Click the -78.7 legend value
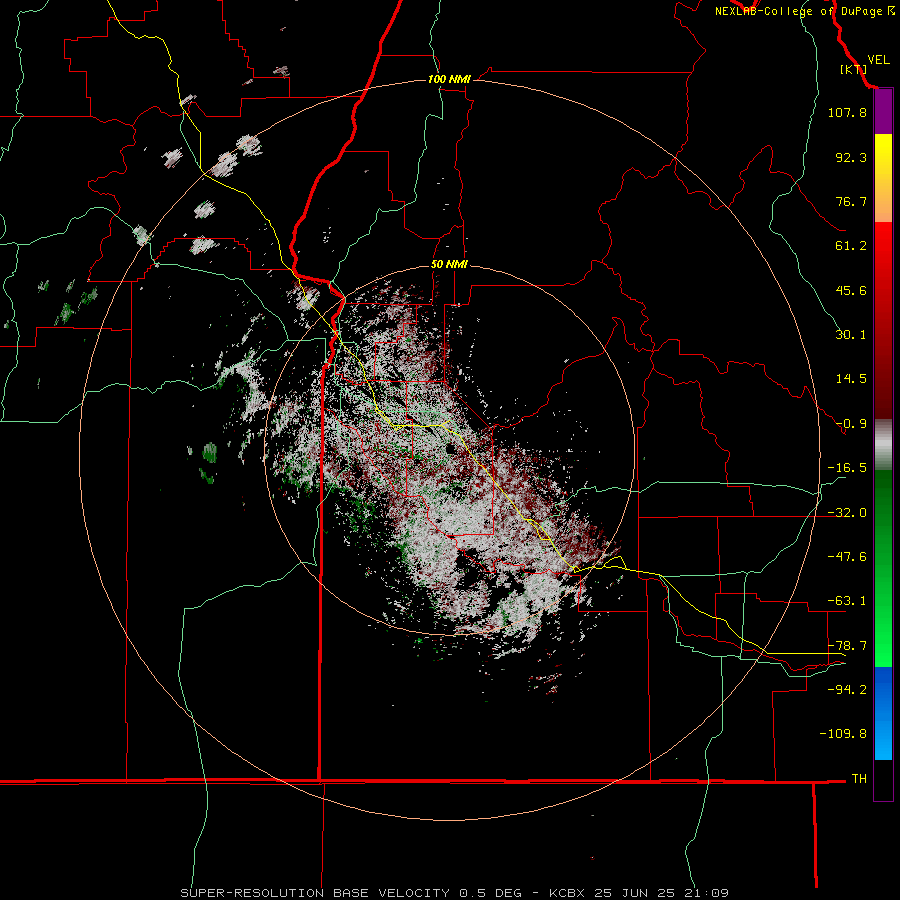Image resolution: width=900 pixels, height=900 pixels. pyautogui.click(x=847, y=646)
